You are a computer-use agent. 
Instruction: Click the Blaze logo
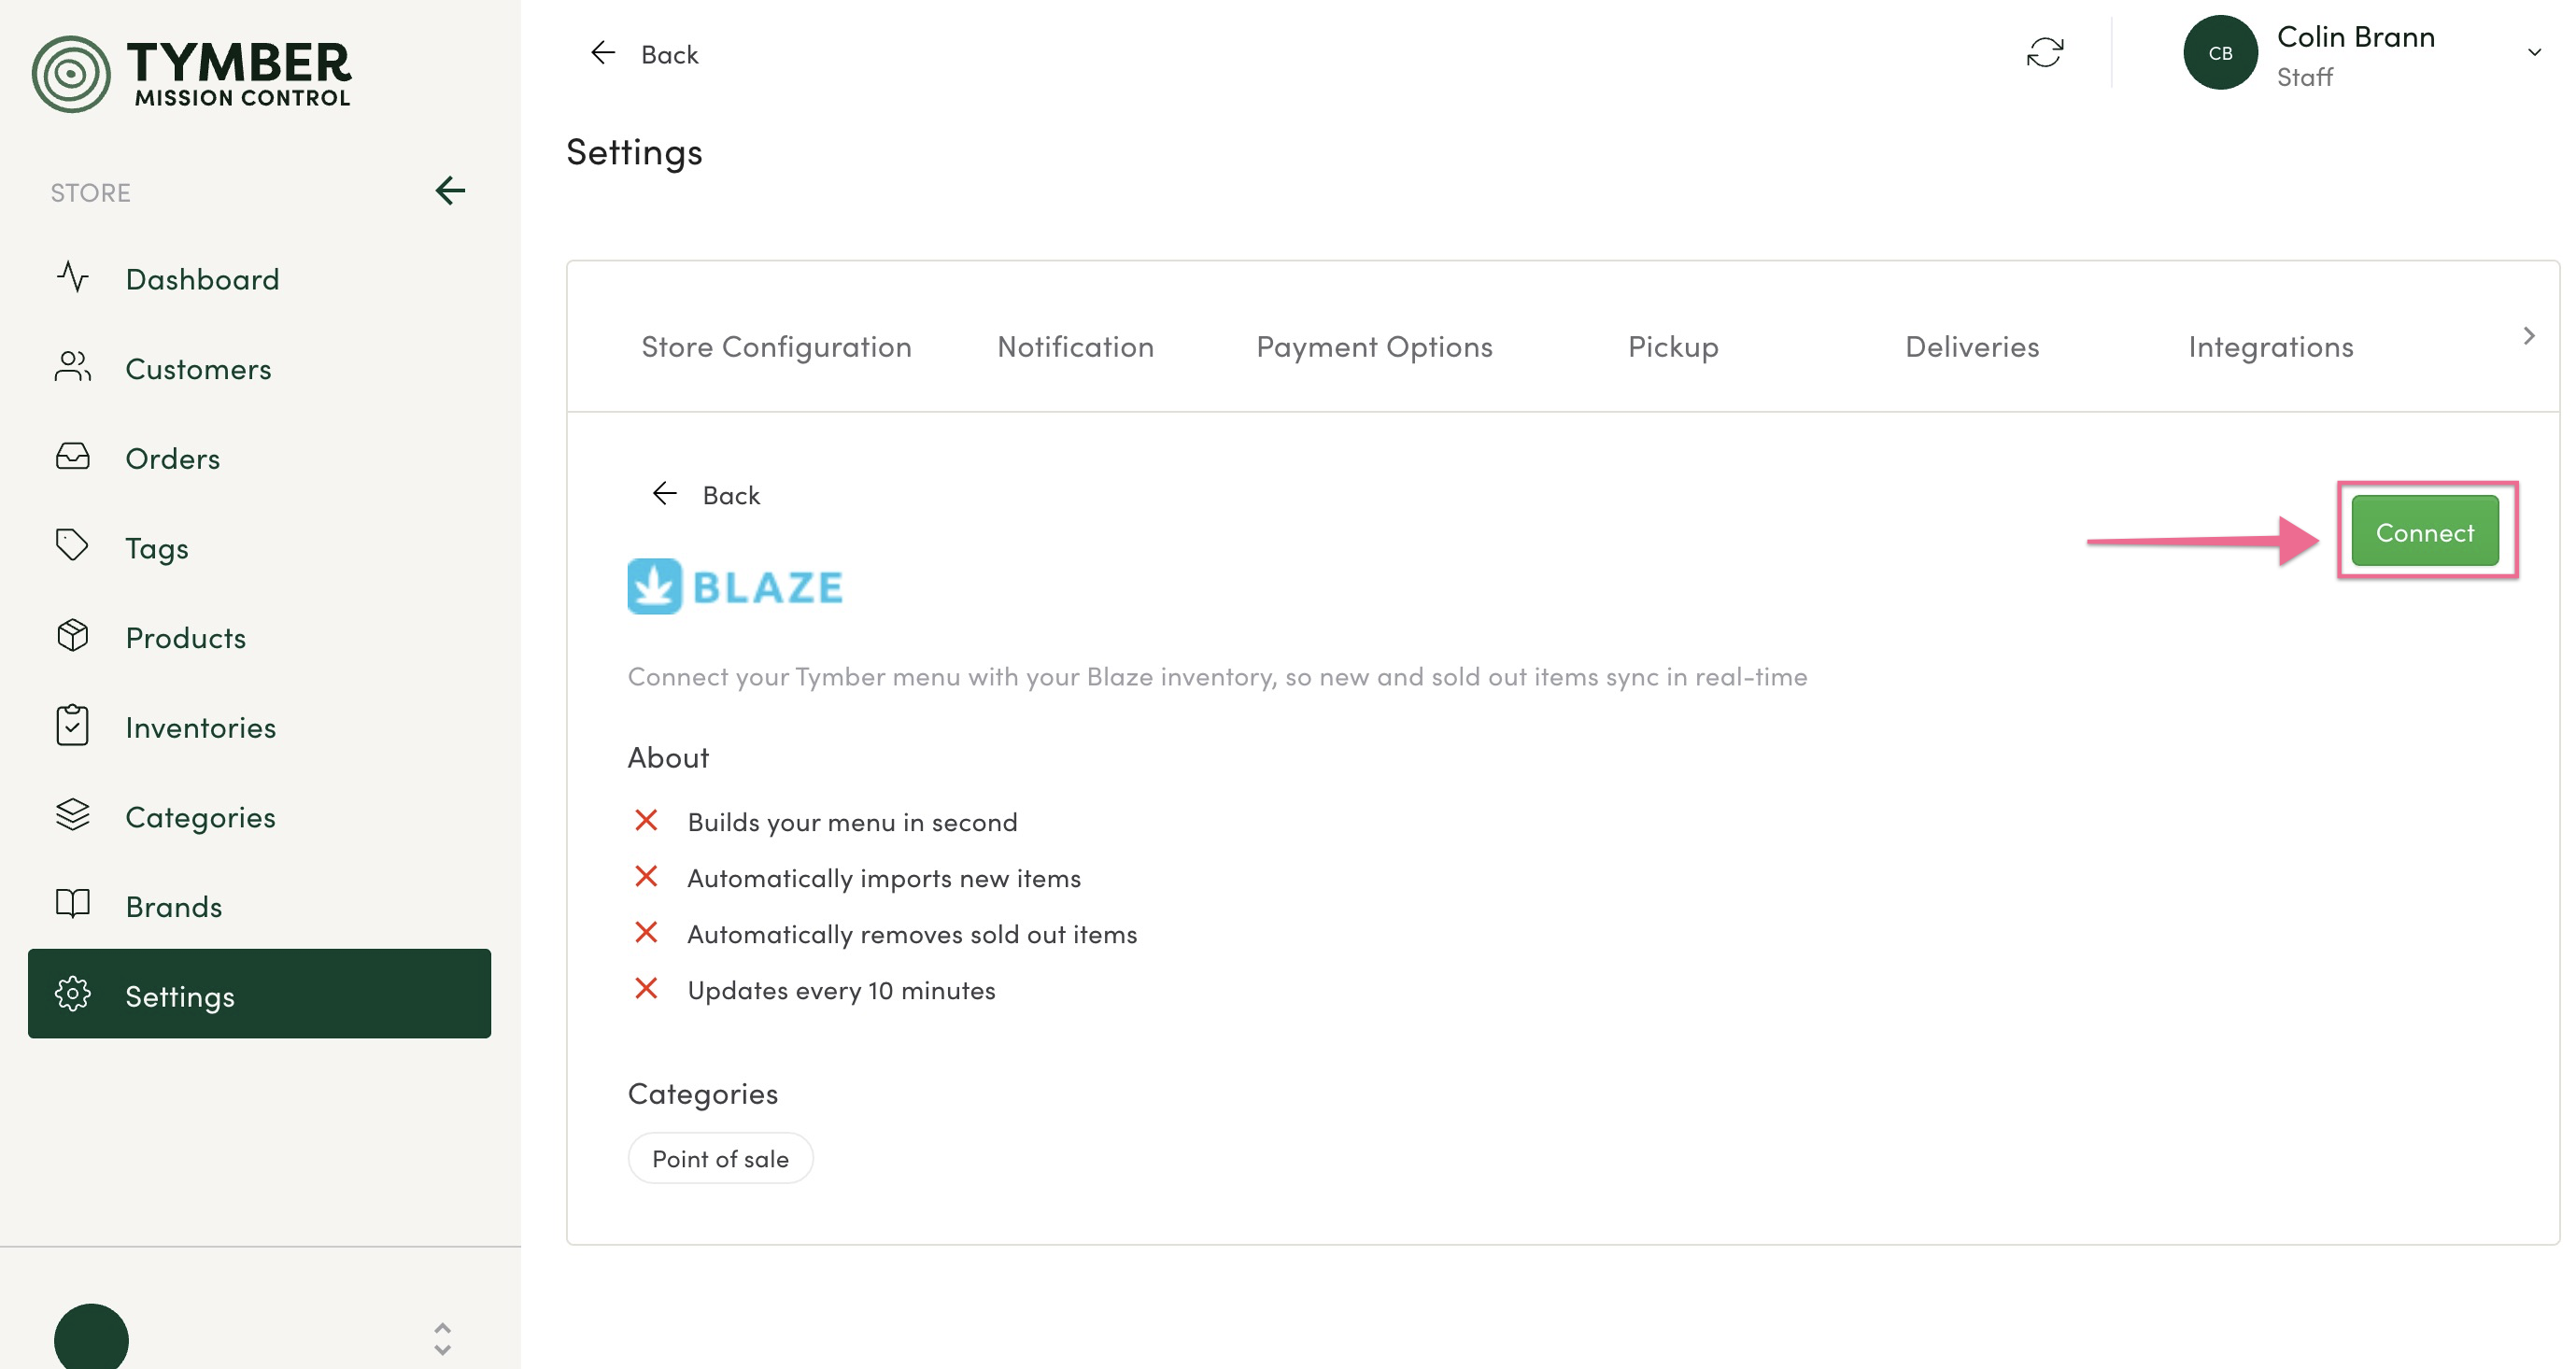pyautogui.click(x=735, y=586)
